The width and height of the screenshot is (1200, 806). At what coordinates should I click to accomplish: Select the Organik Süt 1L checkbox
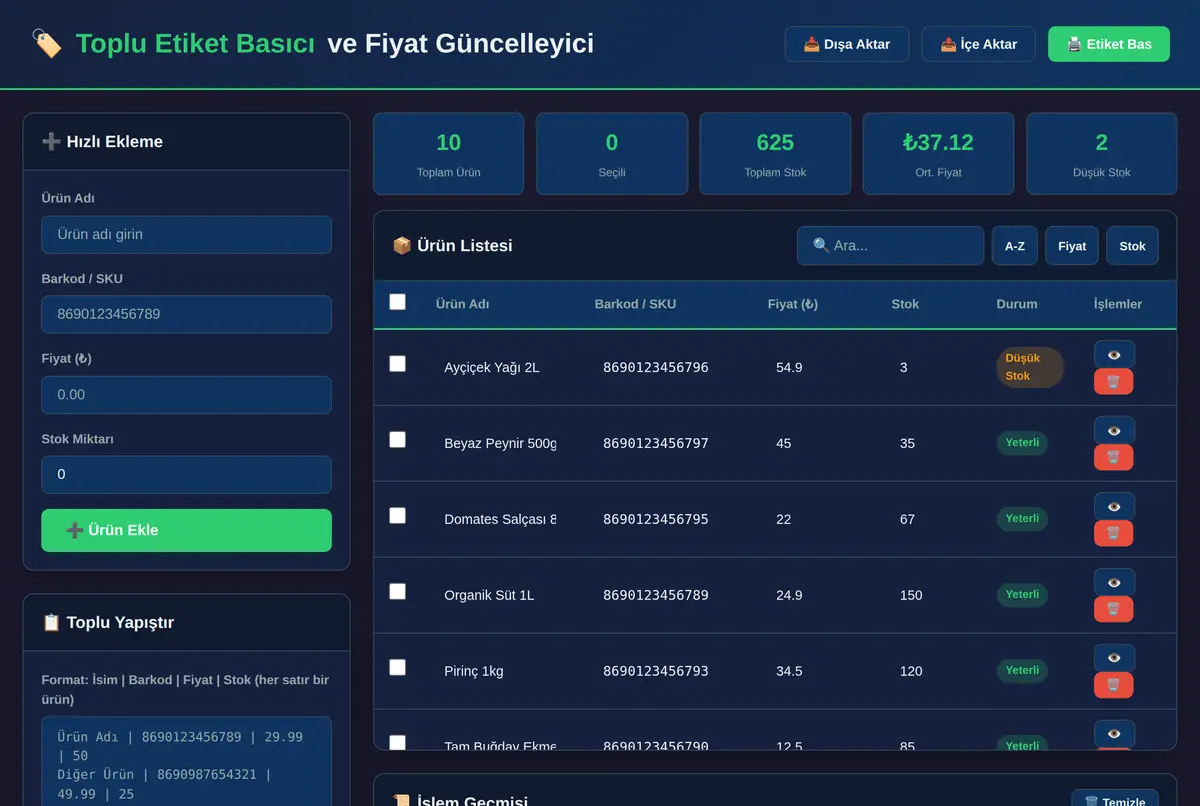click(x=397, y=591)
